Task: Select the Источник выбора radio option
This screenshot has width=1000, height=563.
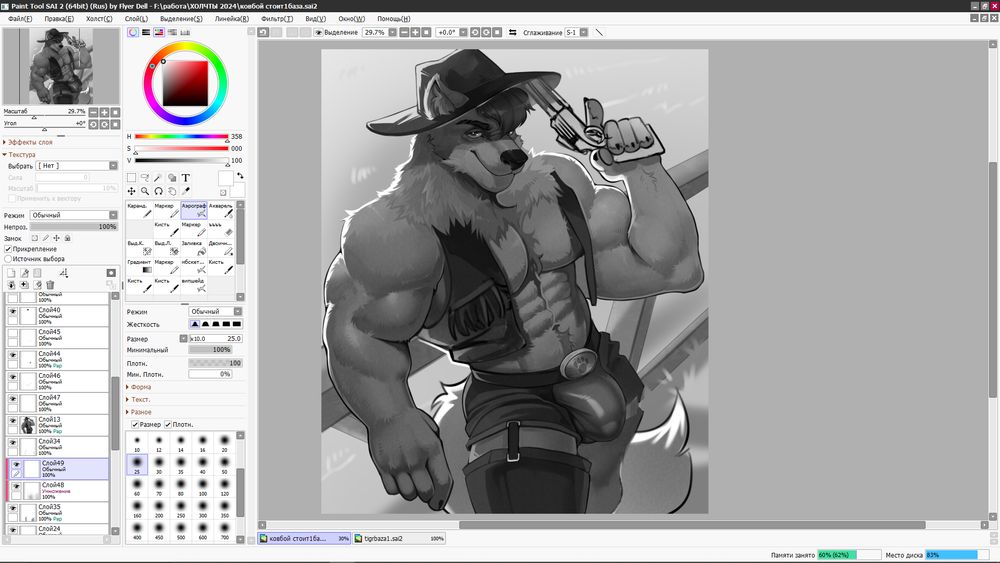Action: (x=8, y=259)
